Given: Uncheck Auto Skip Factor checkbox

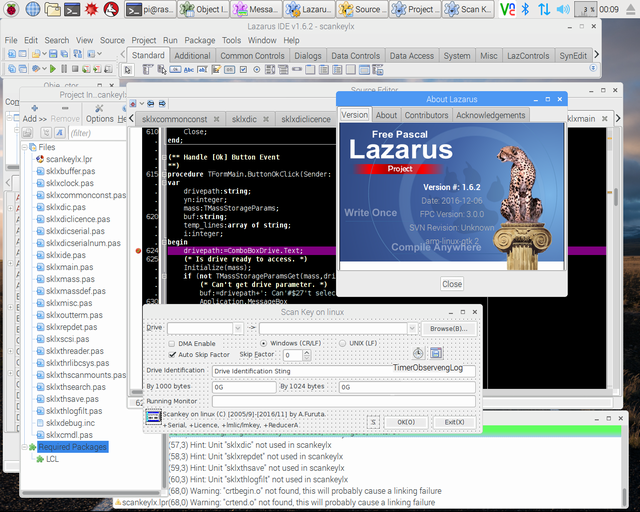Looking at the screenshot, I should point(171,355).
